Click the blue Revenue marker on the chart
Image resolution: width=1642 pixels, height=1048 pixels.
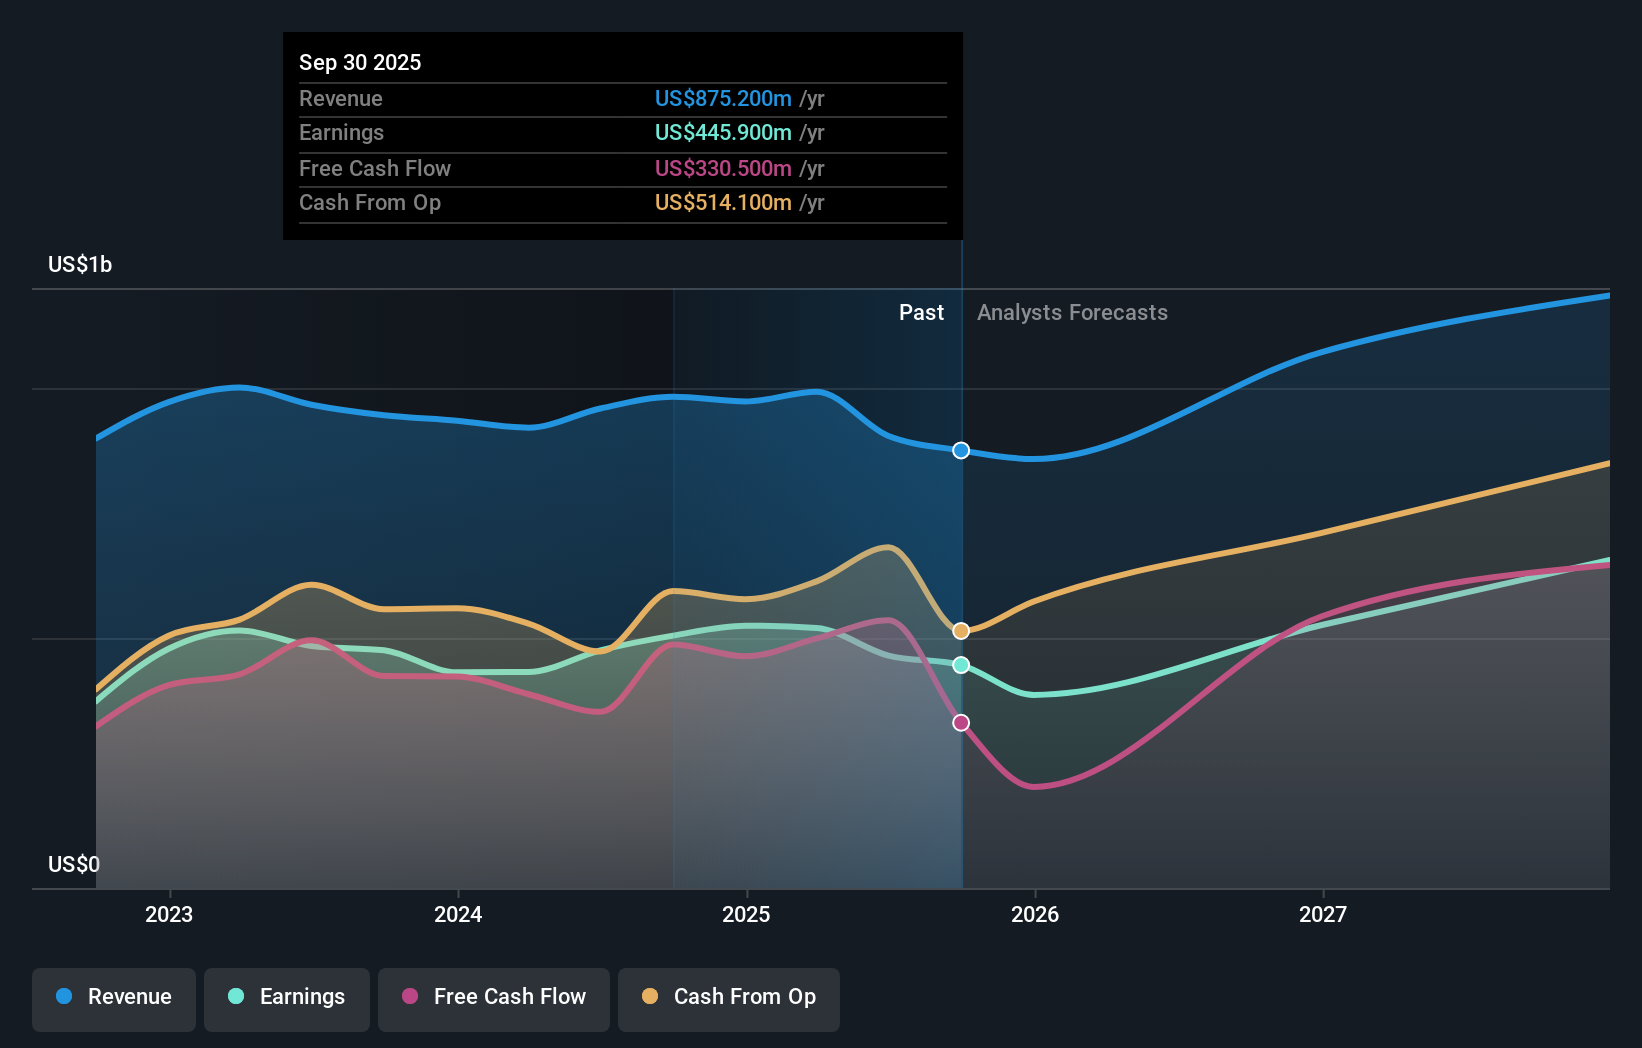click(960, 450)
